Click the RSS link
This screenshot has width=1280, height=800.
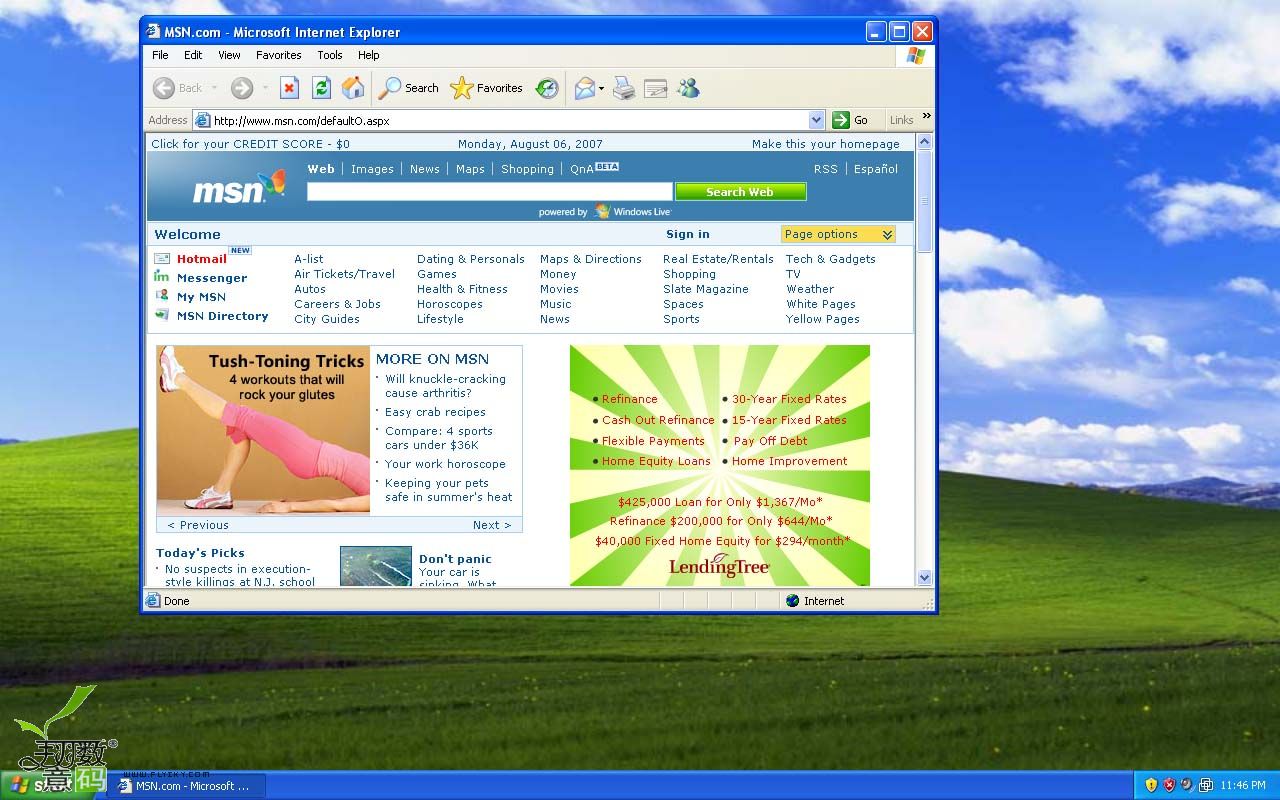826,169
